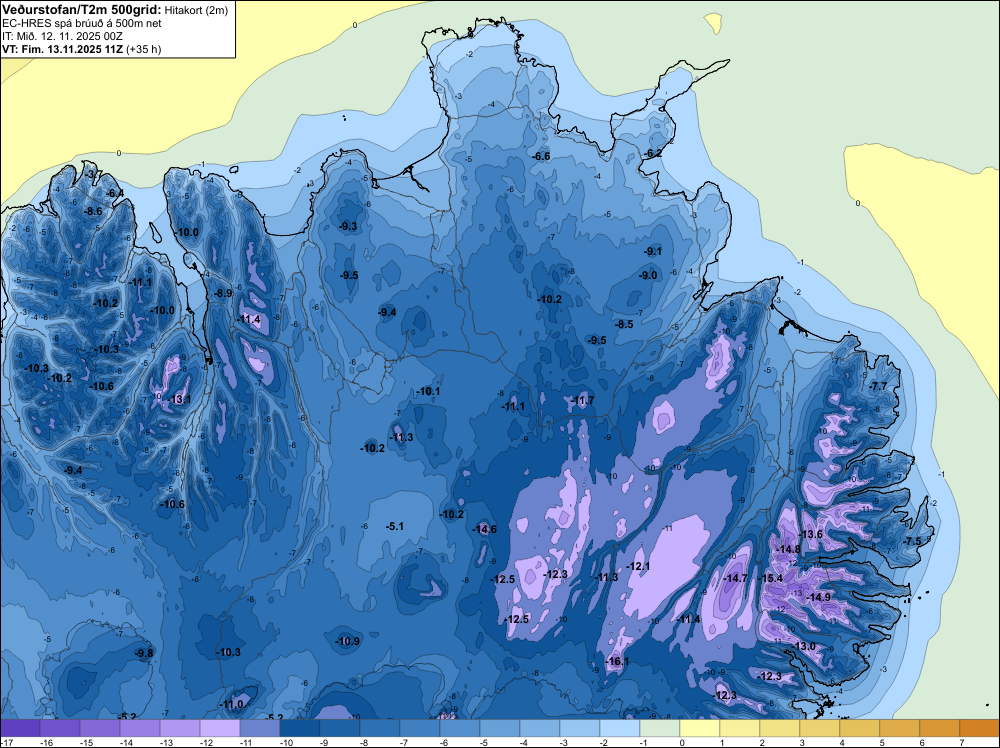Viewport: 1000px width, 748px height.
Task: Select the pale green legend swatch between -1 and 0
Action: (x=659, y=728)
